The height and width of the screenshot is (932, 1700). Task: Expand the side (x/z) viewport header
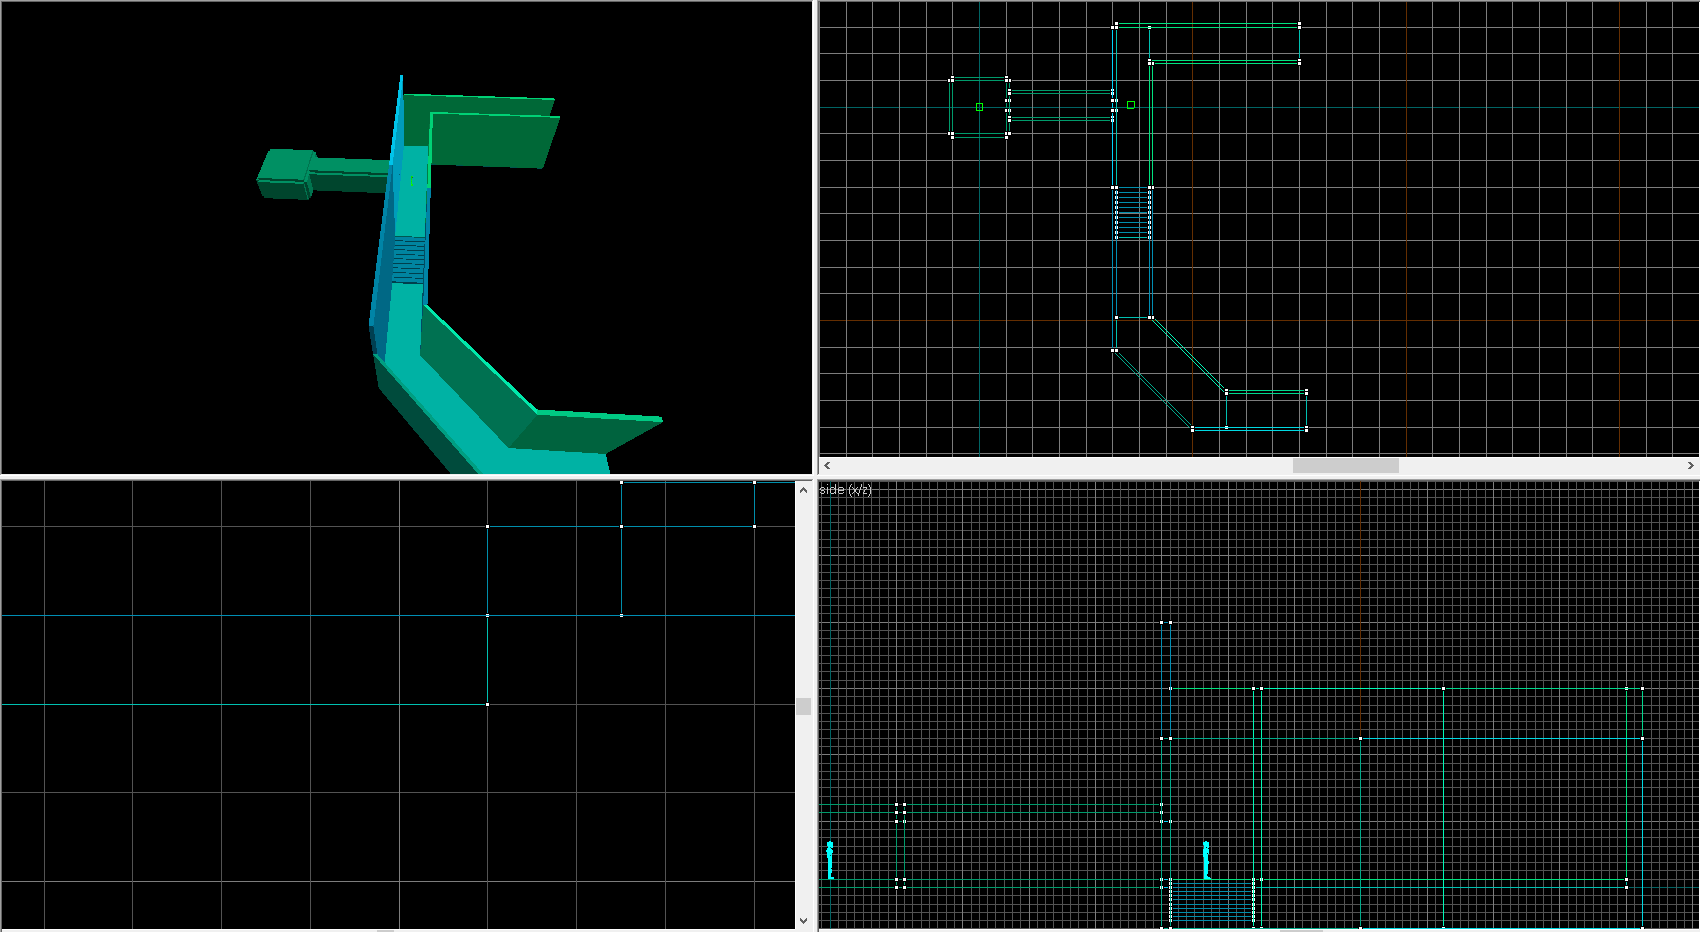[x=845, y=490]
